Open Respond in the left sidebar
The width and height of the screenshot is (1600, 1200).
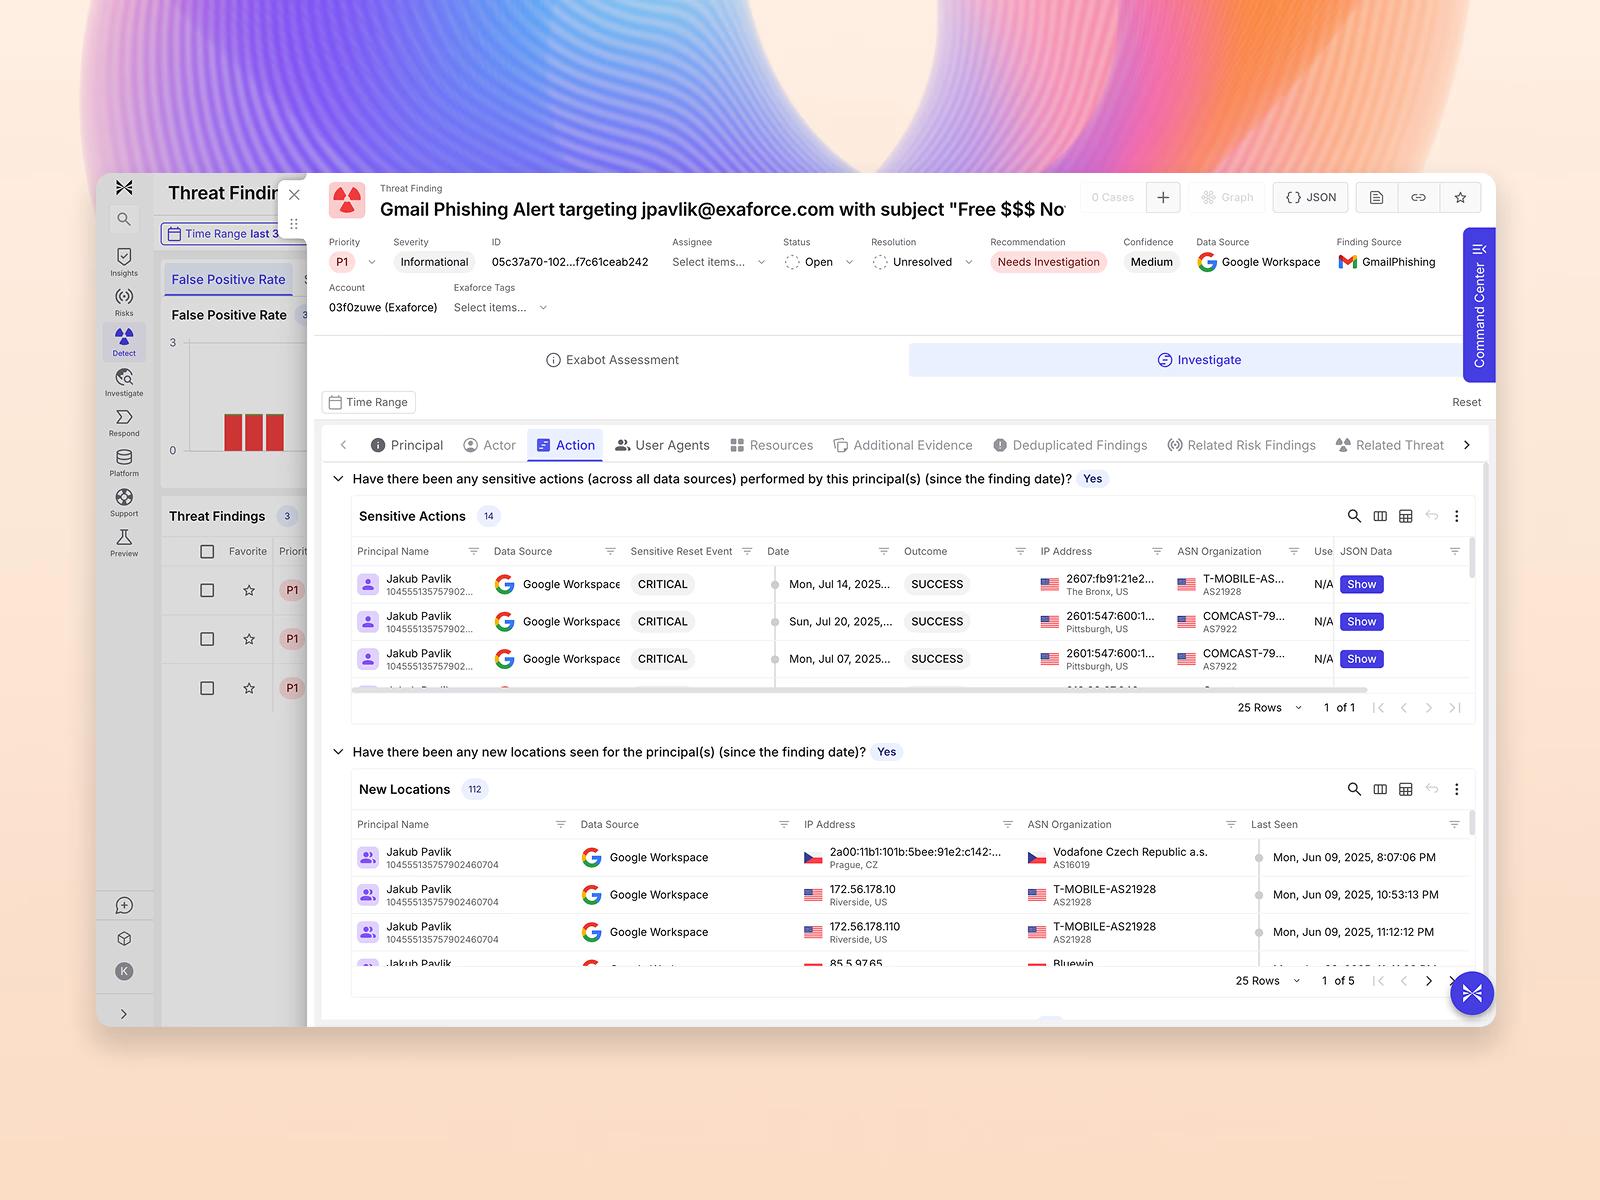(124, 422)
